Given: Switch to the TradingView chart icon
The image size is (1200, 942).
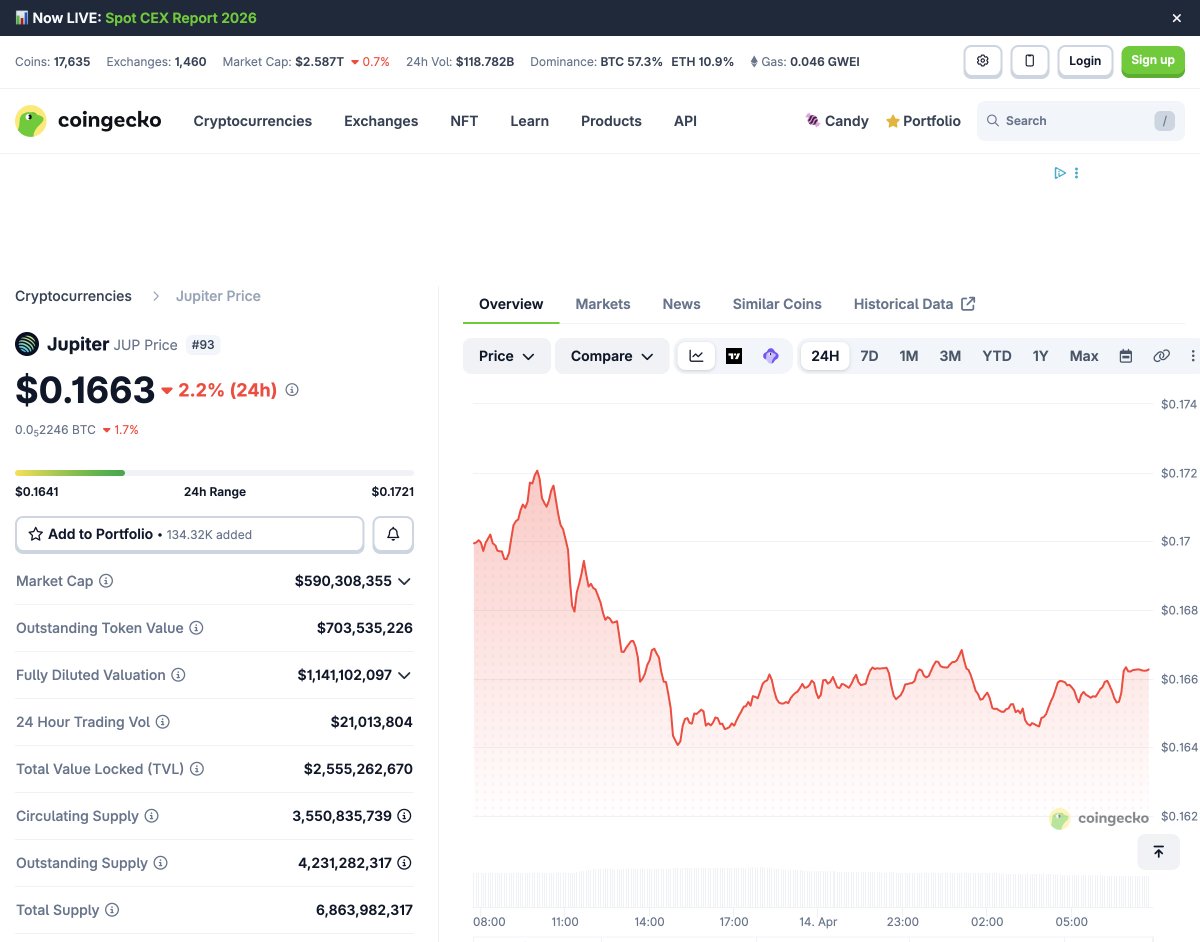Looking at the screenshot, I should [x=734, y=356].
